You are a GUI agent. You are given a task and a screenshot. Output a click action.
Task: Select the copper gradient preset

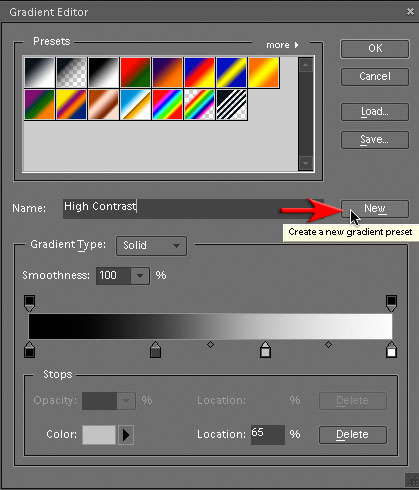[103, 104]
